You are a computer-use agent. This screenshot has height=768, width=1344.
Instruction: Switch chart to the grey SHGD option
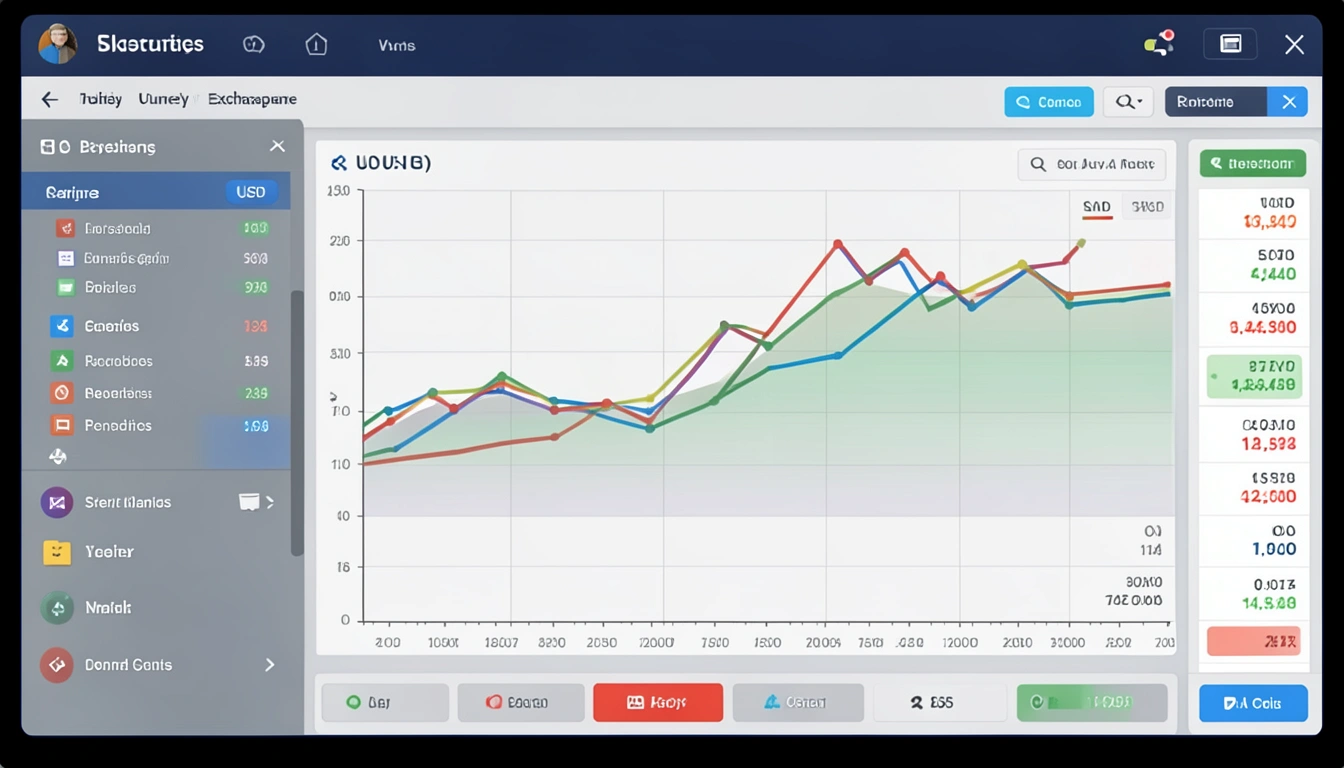click(1146, 207)
